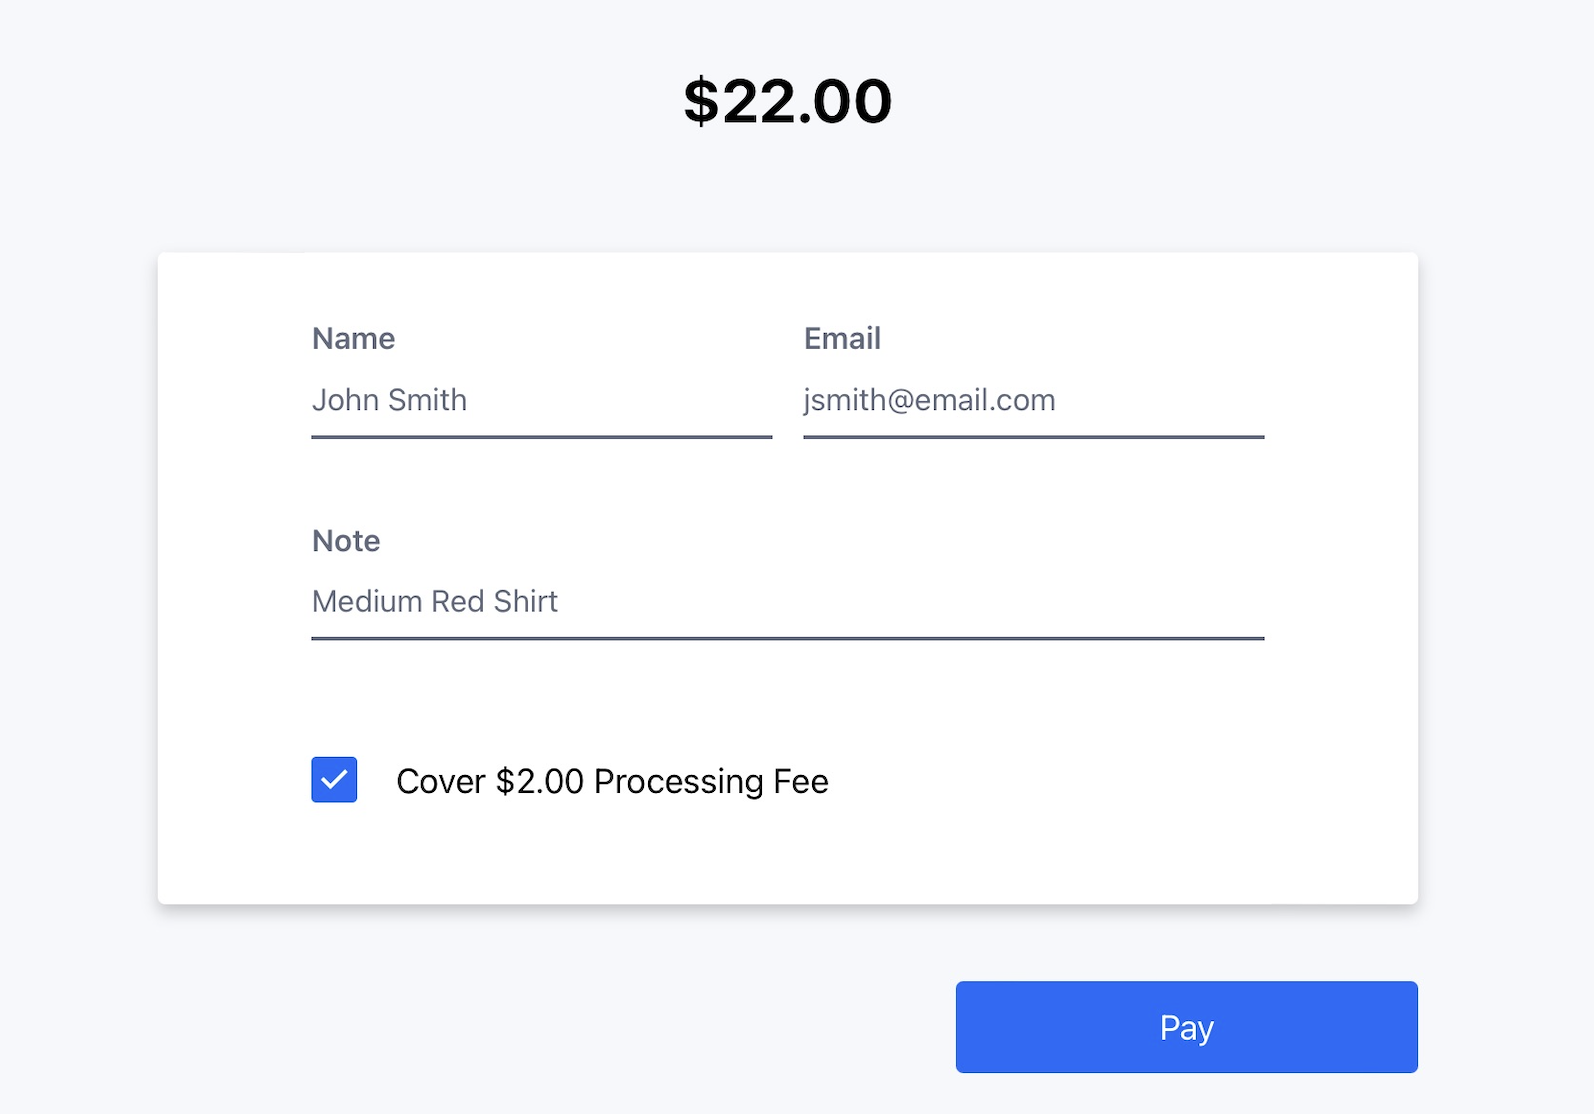Disable covering the processing fee
Viewport: 1594px width, 1114px height.
pyautogui.click(x=334, y=780)
